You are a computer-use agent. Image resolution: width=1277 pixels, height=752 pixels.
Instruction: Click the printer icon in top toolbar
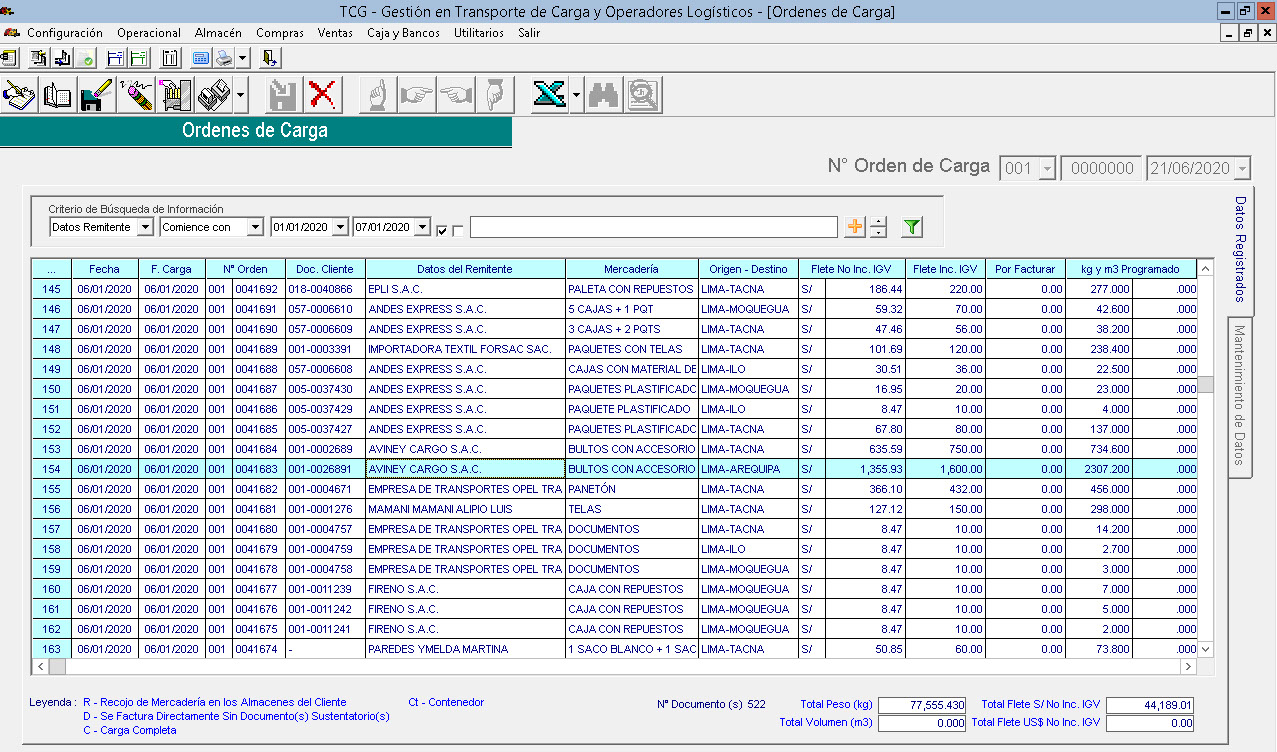224,58
